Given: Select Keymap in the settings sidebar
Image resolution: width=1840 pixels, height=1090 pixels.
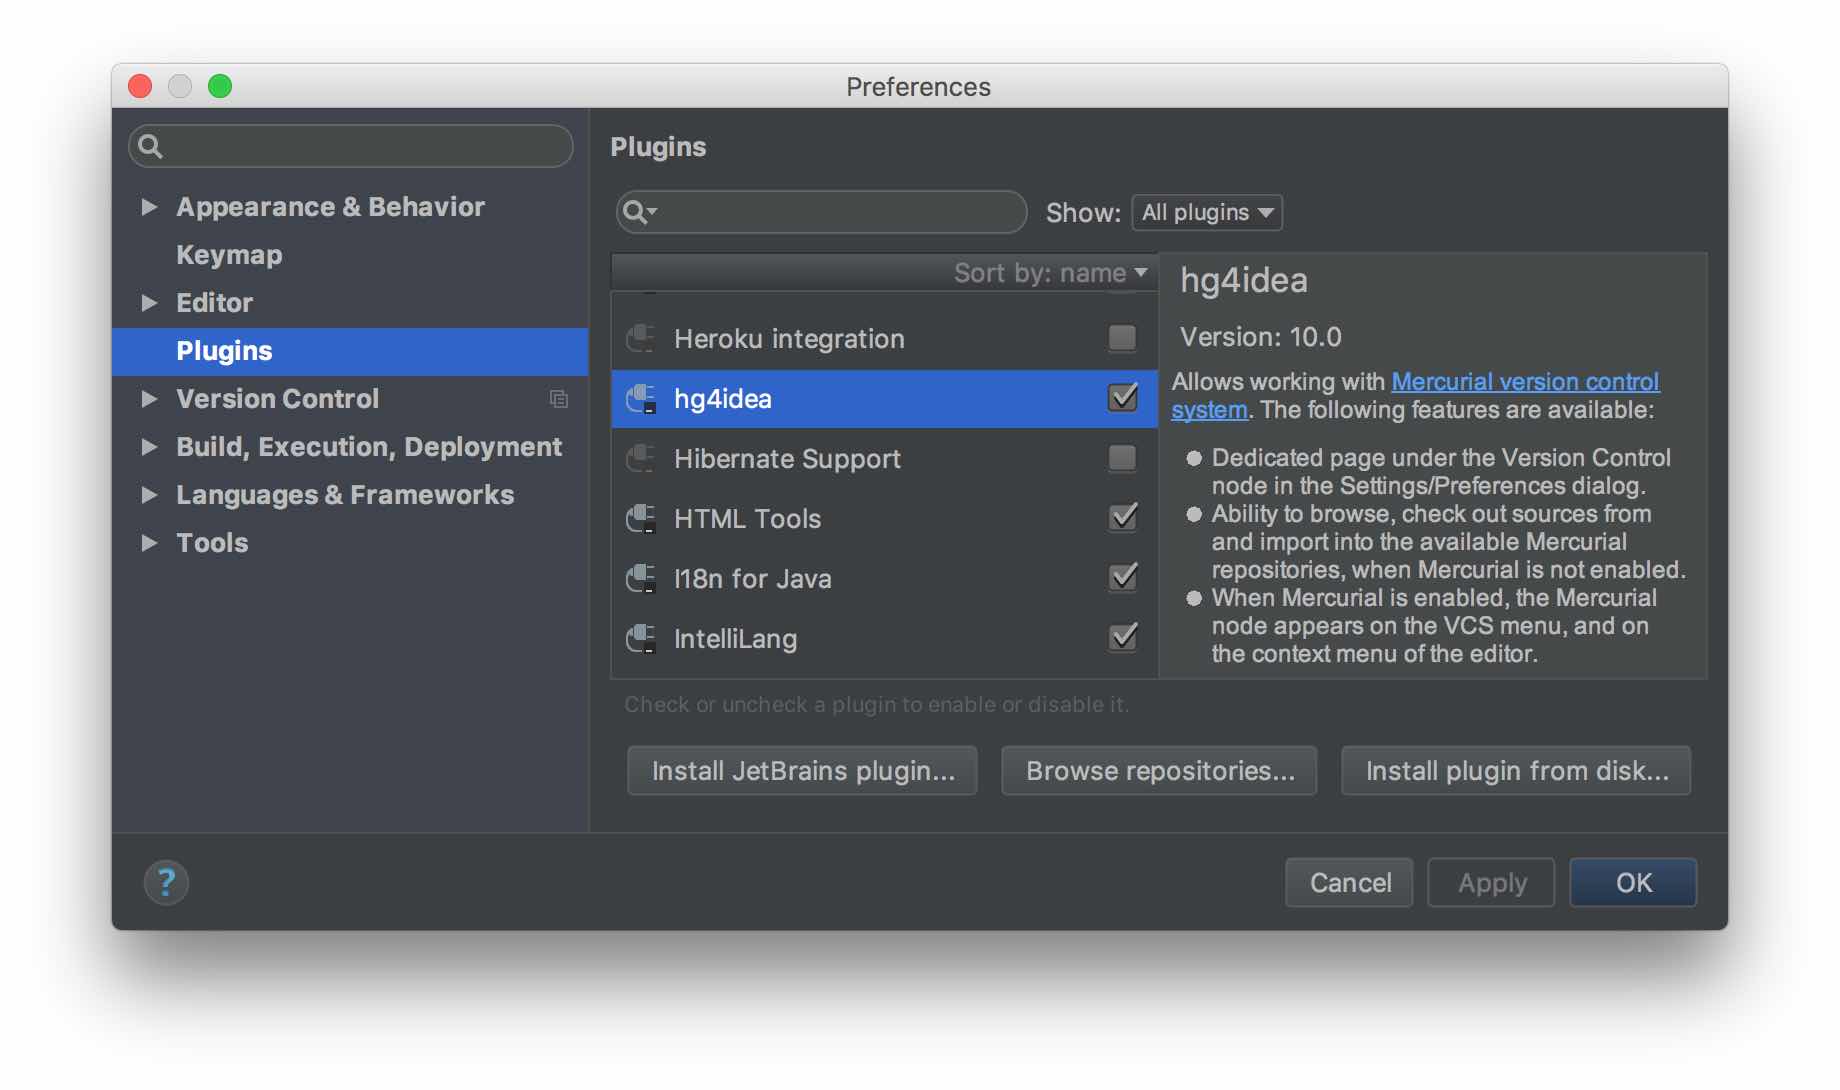Looking at the screenshot, I should point(229,255).
